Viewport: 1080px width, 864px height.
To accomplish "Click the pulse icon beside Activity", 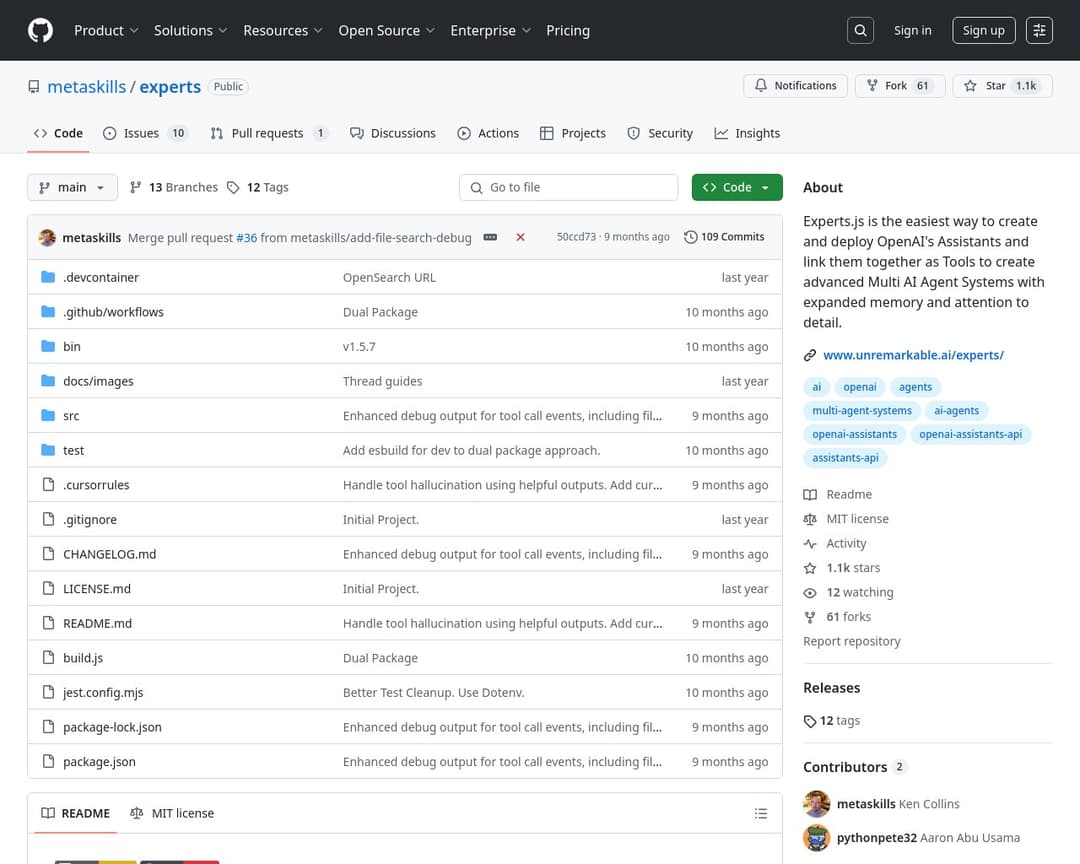I will (x=809, y=544).
